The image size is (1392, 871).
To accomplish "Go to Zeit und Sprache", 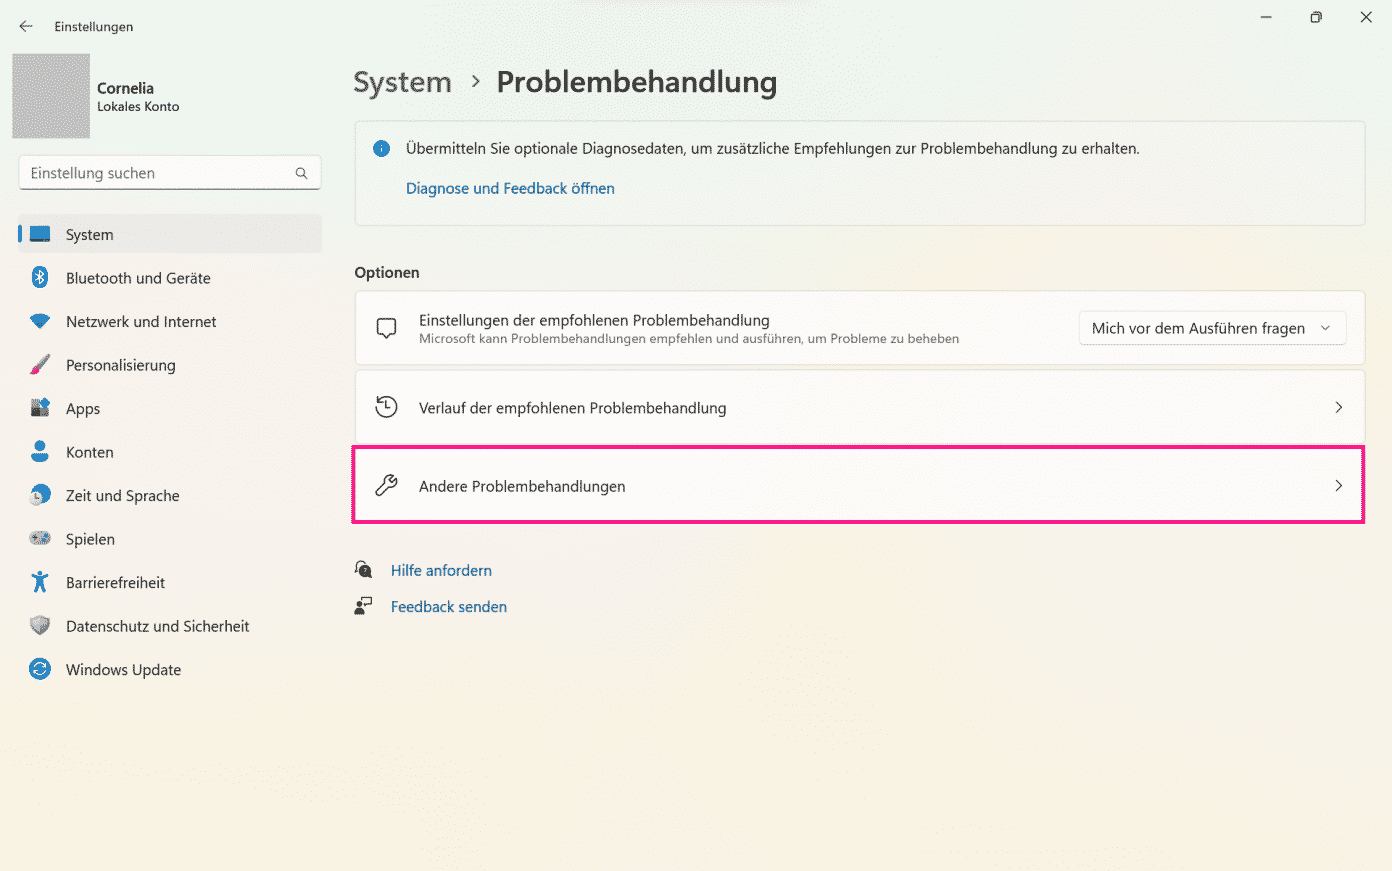I will [122, 496].
